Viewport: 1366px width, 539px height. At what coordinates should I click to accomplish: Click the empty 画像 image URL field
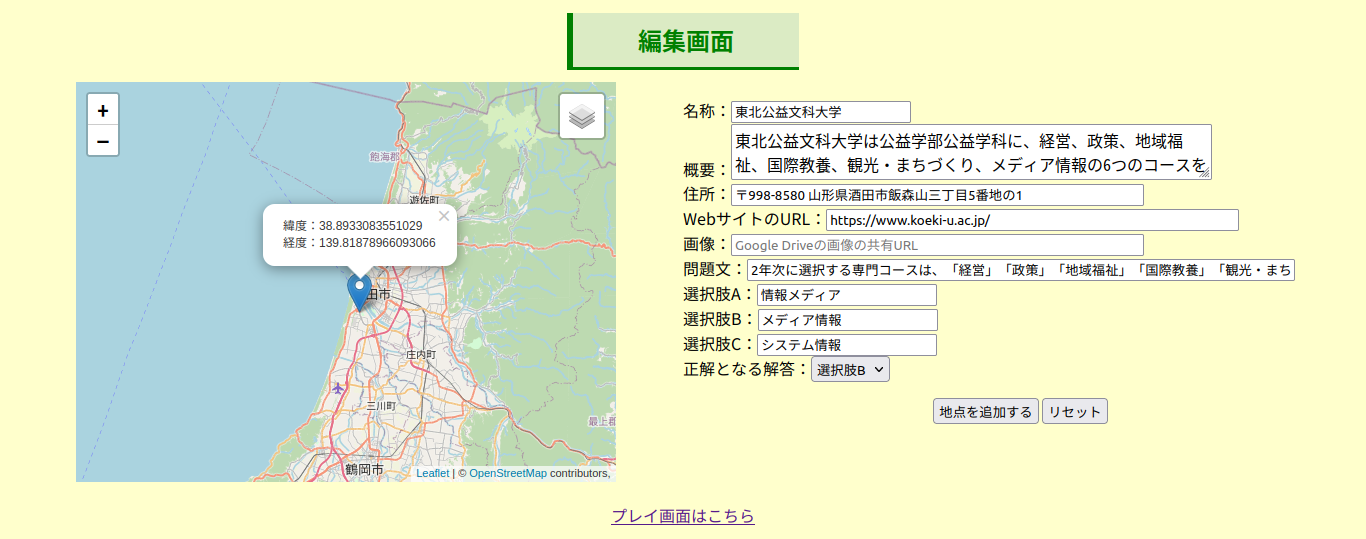936,245
